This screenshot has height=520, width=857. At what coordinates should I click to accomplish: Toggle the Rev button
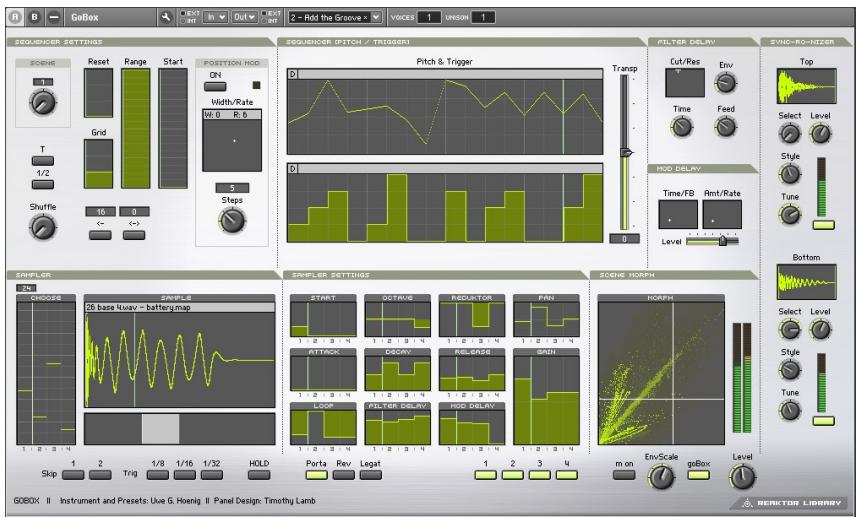pos(344,475)
